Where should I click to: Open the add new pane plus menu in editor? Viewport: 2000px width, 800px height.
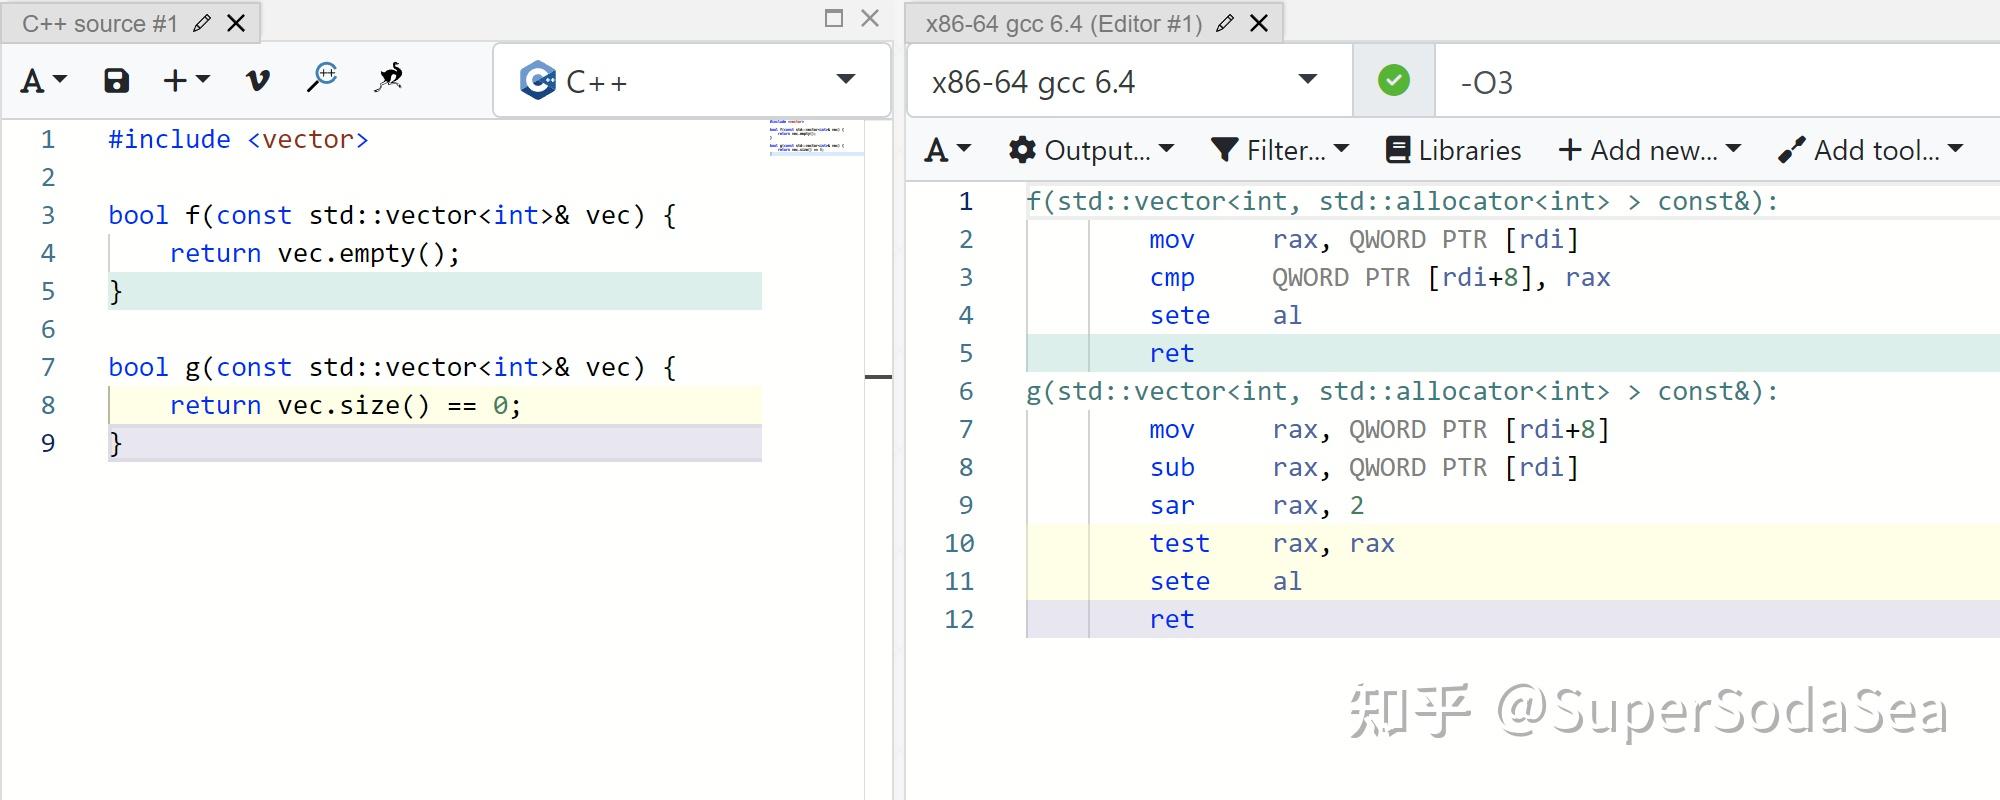(x=186, y=81)
